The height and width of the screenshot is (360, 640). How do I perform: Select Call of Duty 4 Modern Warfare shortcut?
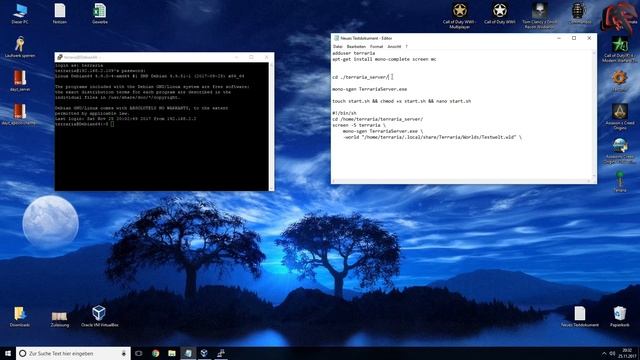tap(620, 49)
